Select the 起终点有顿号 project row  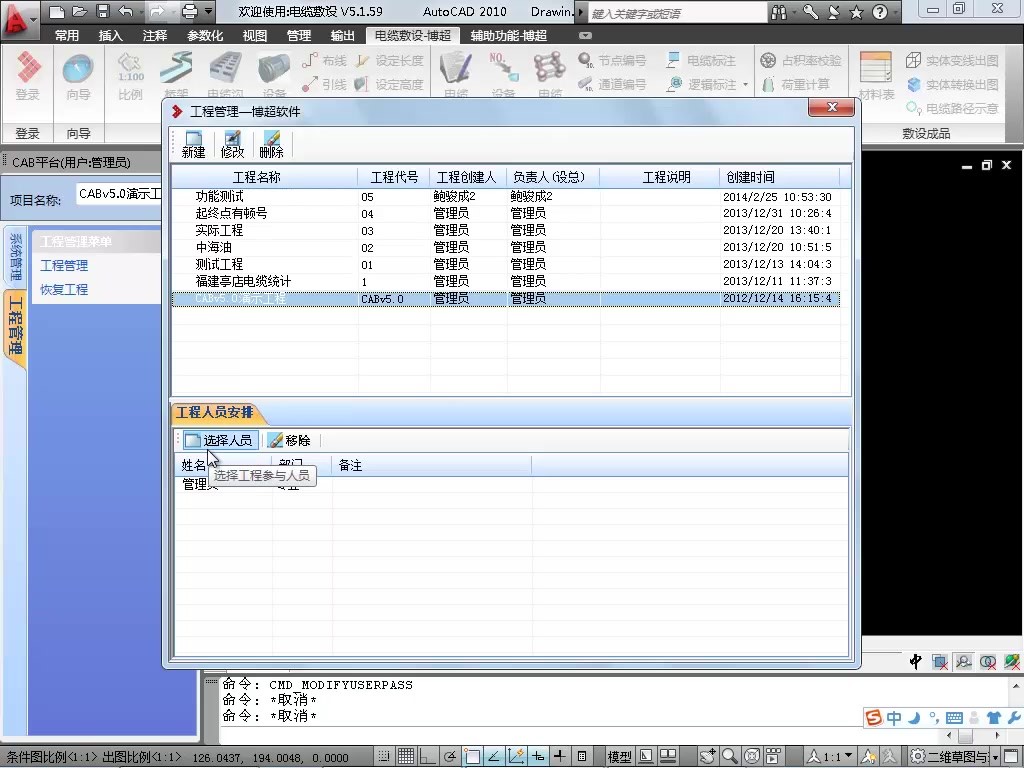point(506,214)
